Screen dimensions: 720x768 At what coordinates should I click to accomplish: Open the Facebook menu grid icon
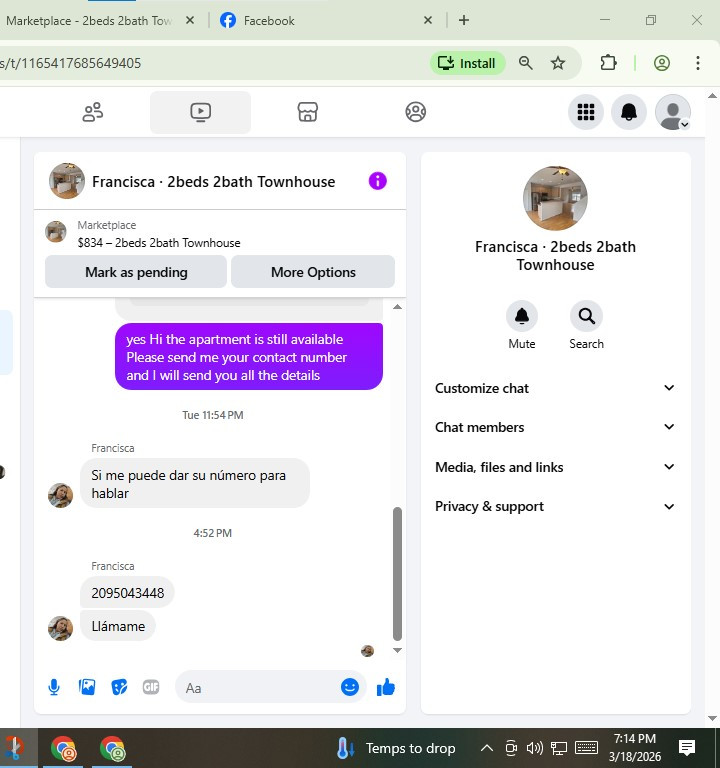point(586,112)
